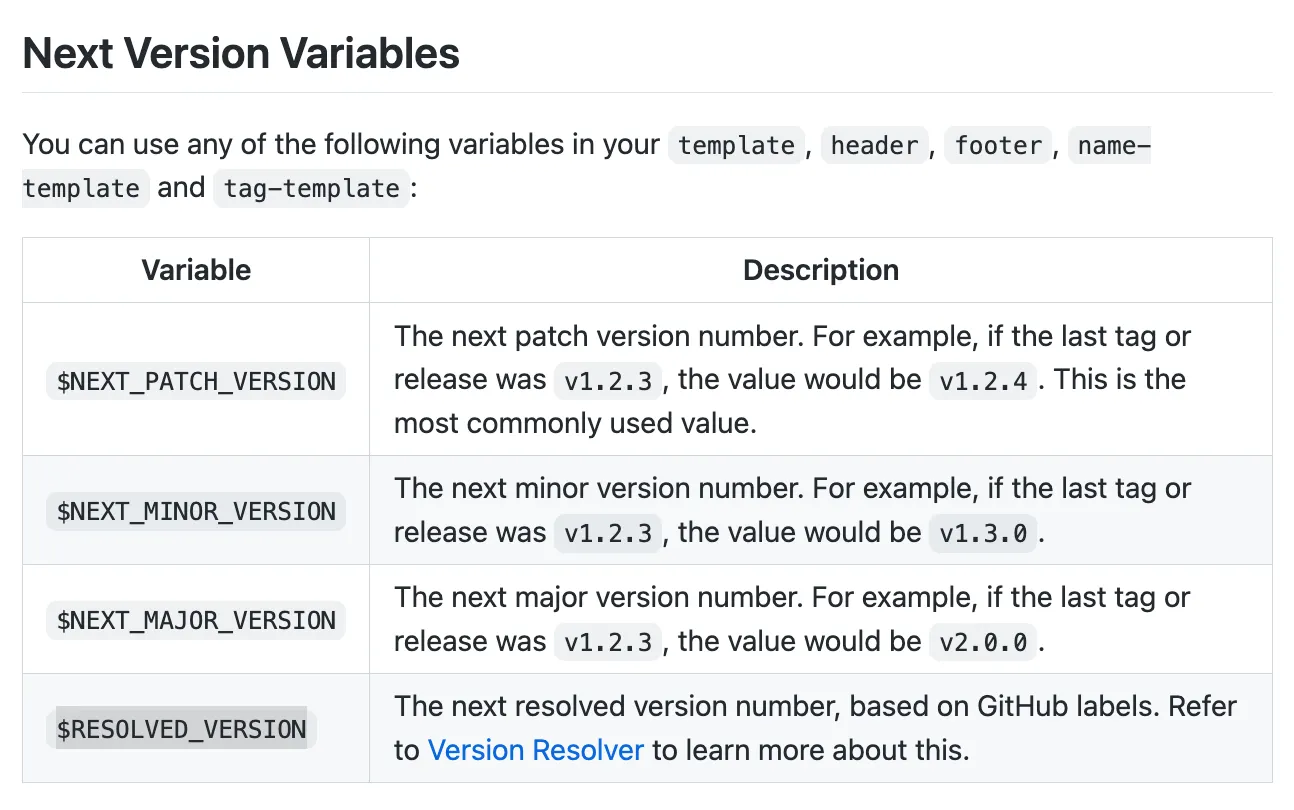Click the text "most commonly used value"
The image size is (1294, 810).
(574, 423)
